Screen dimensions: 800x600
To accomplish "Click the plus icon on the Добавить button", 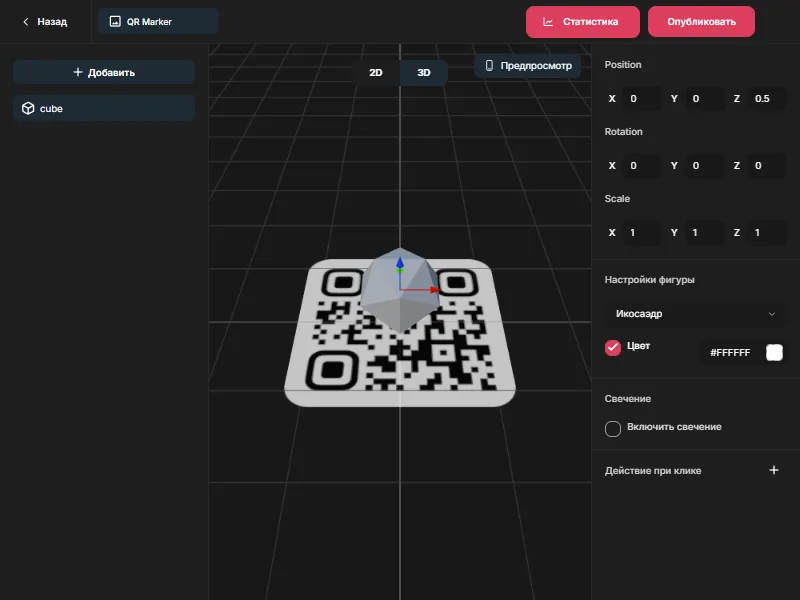I will pyautogui.click(x=78, y=72).
